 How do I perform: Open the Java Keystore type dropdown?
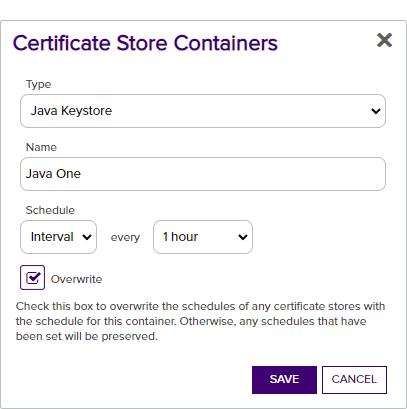click(203, 111)
